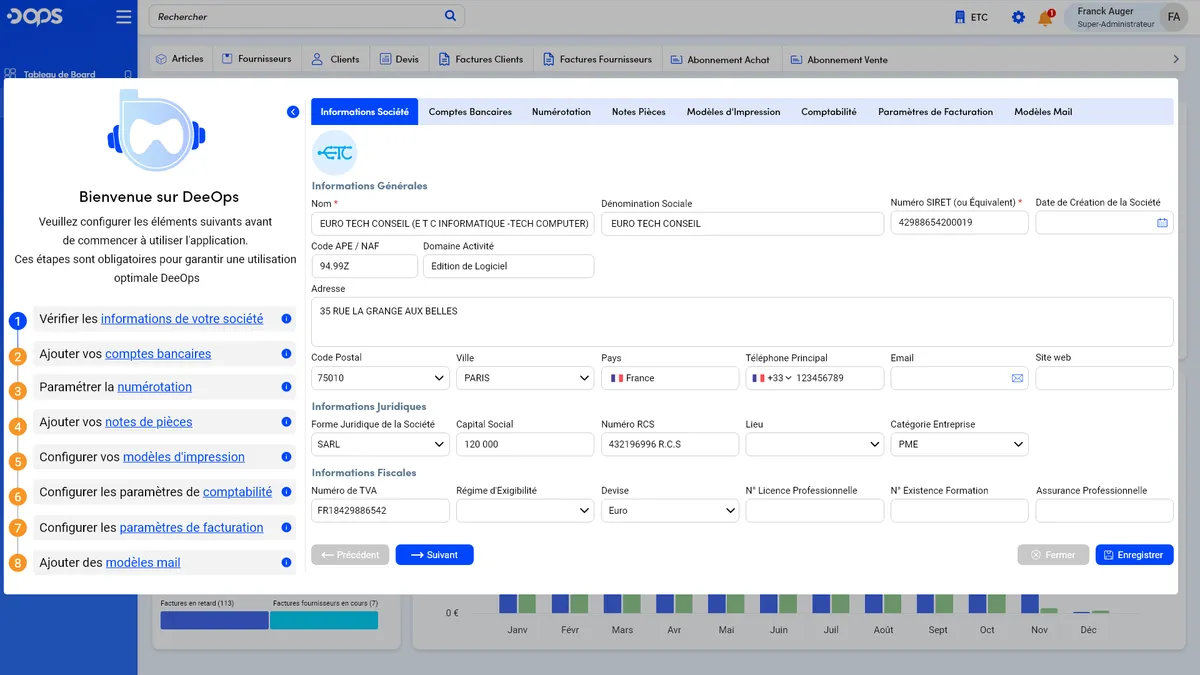This screenshot has width=1200, height=675.
Task: Click info icon beside modèles d'impression step
Action: coord(286,457)
